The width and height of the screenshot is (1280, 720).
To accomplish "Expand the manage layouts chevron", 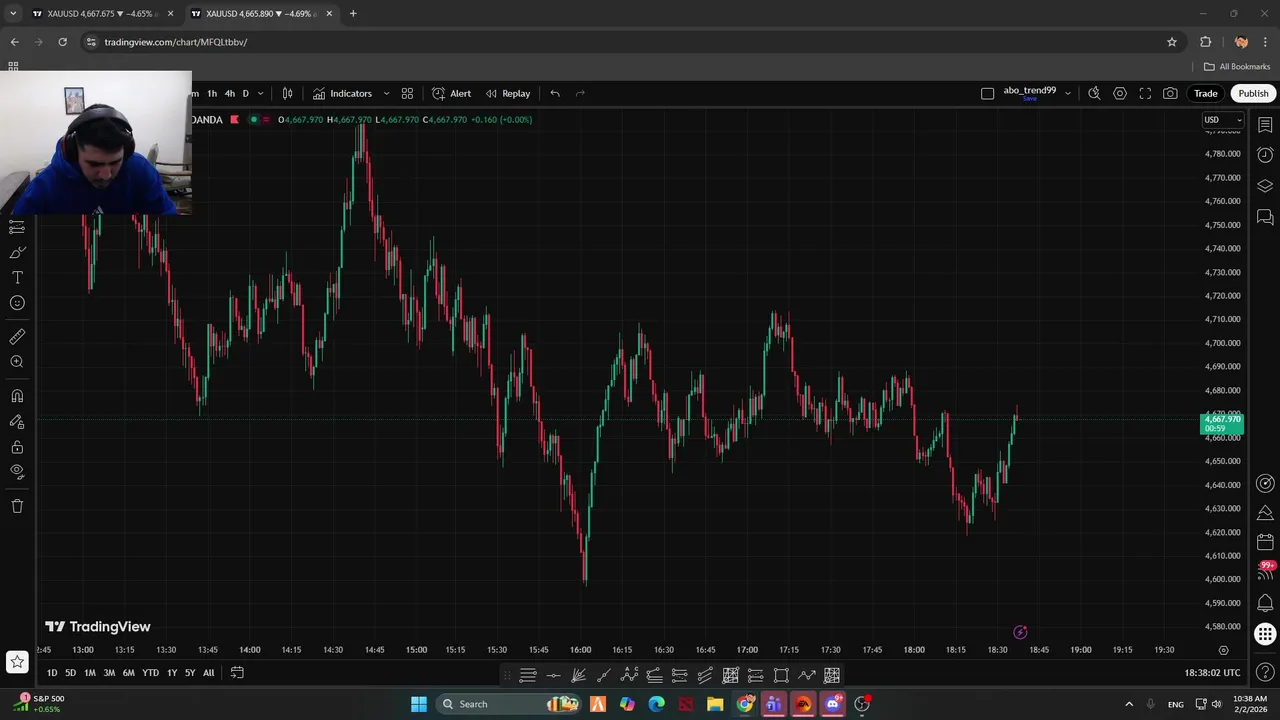I will pyautogui.click(x=1067, y=93).
